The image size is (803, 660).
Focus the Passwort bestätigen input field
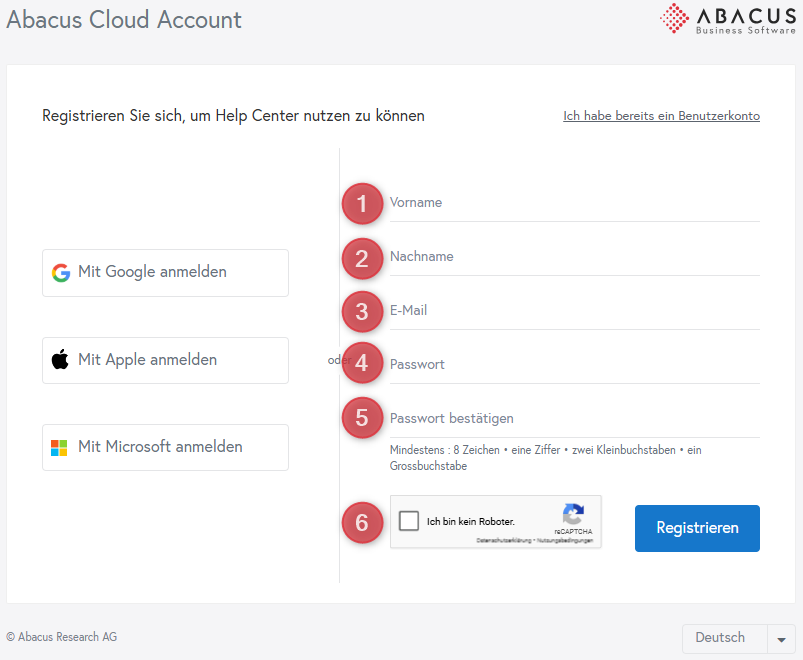pyautogui.click(x=575, y=419)
